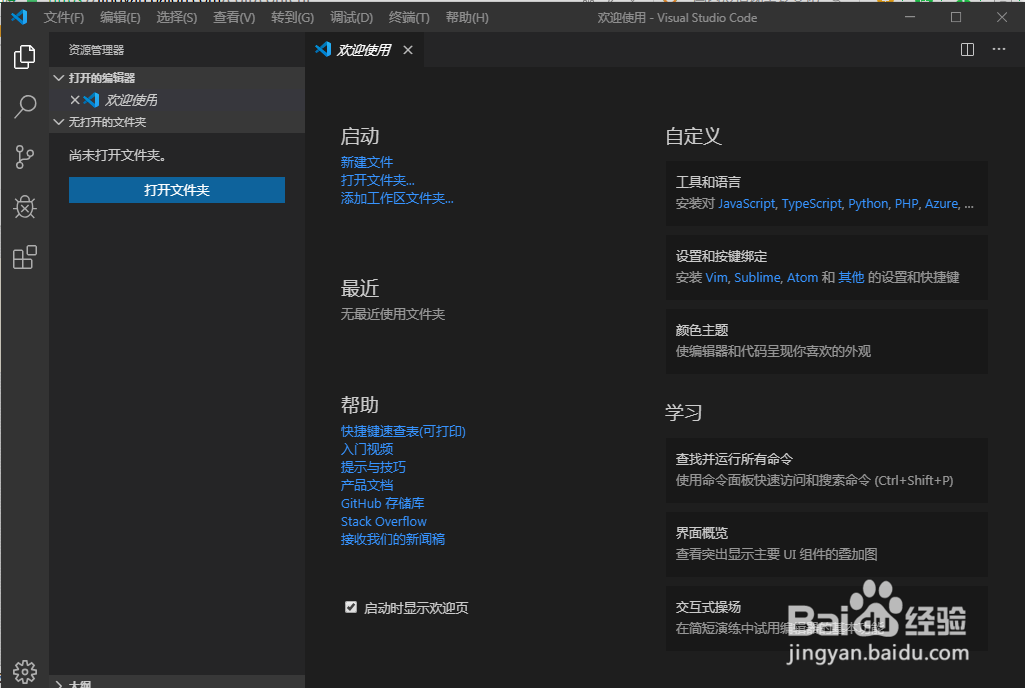
Task: Open the 文件(F) menu
Action: pos(63,17)
